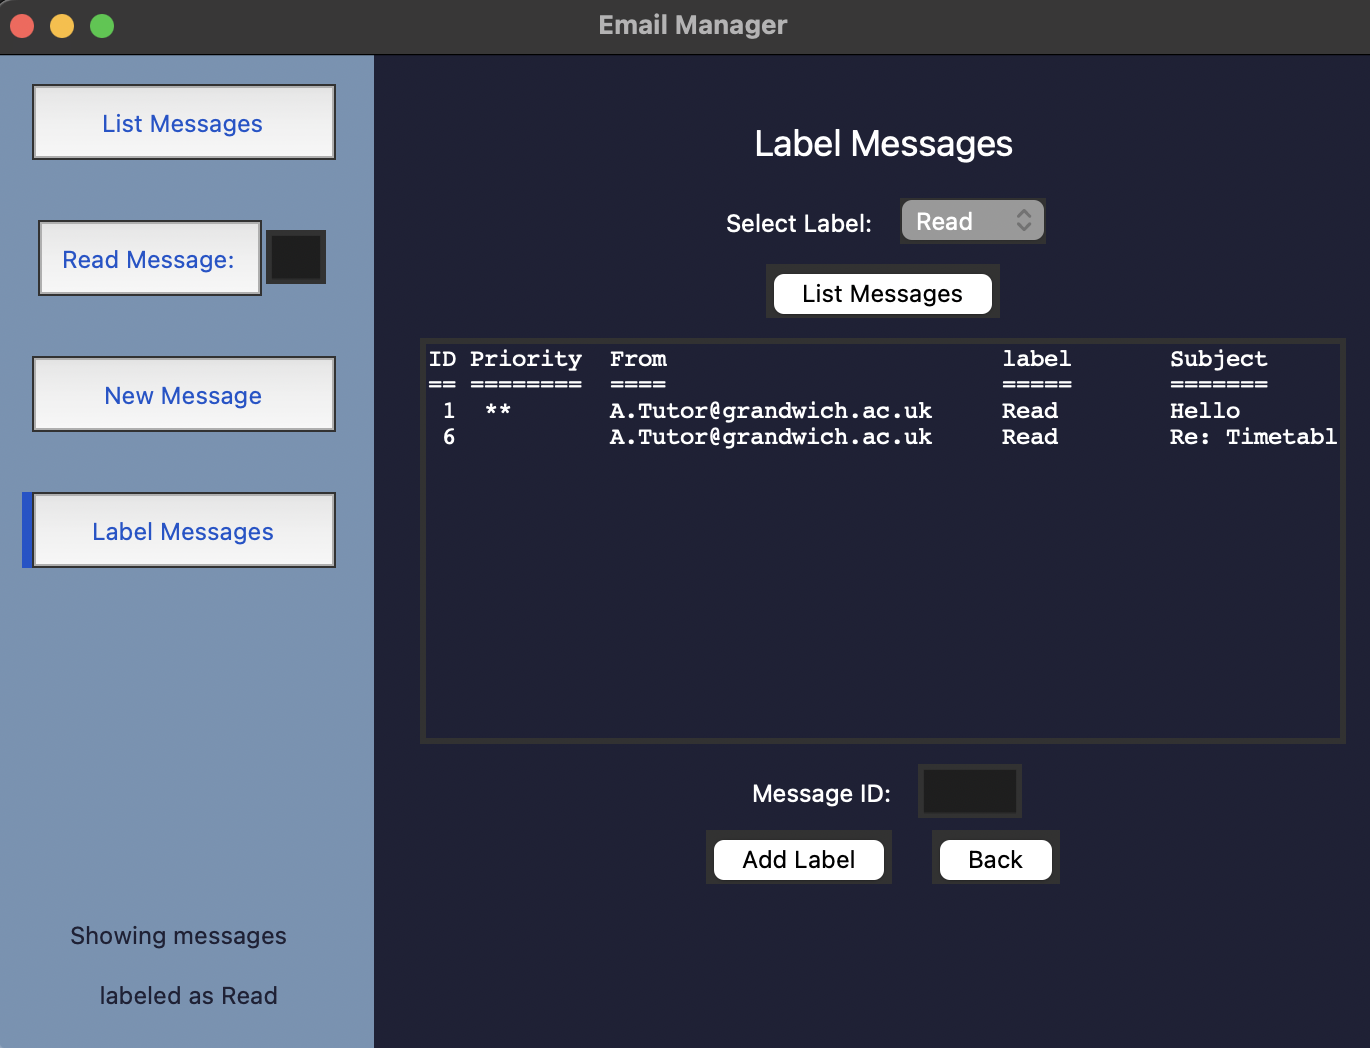Click the white List Messages button below Select Label
The image size is (1370, 1048).
tap(882, 293)
